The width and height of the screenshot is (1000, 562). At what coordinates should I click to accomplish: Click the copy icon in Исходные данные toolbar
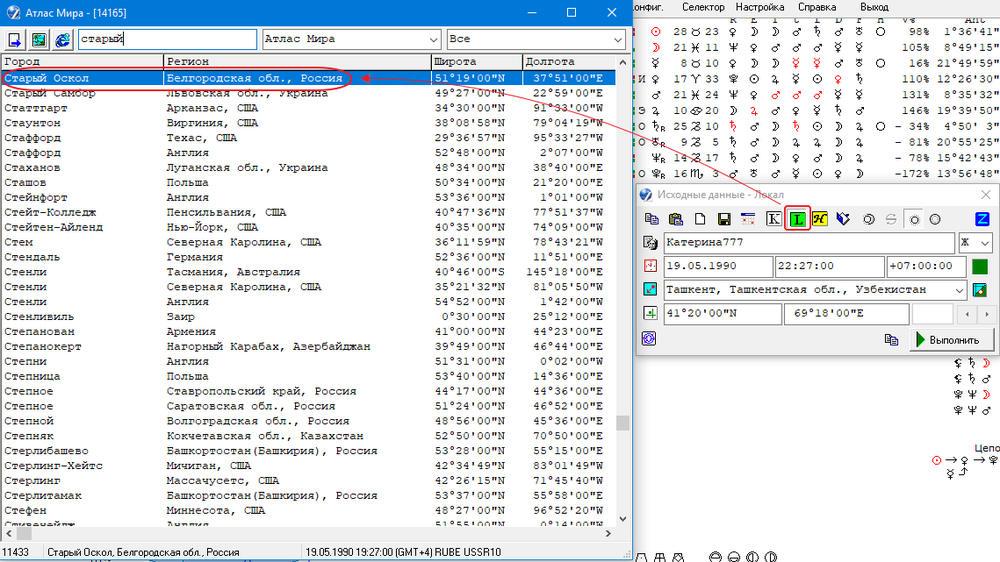coord(651,219)
